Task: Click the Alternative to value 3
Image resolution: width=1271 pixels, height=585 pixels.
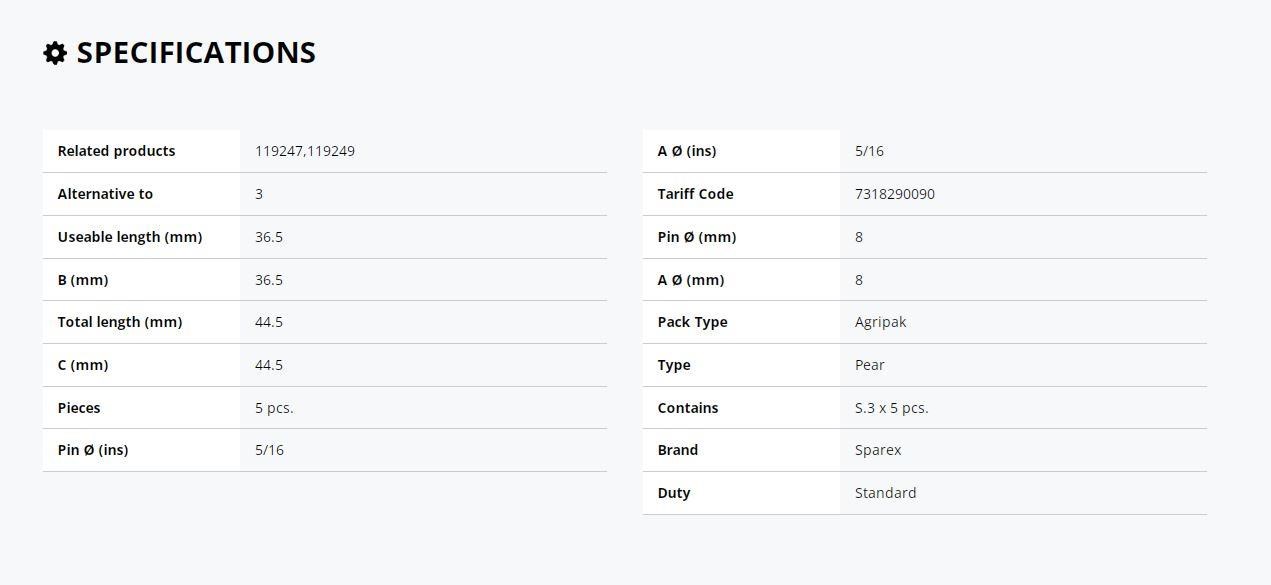Action: (259, 194)
